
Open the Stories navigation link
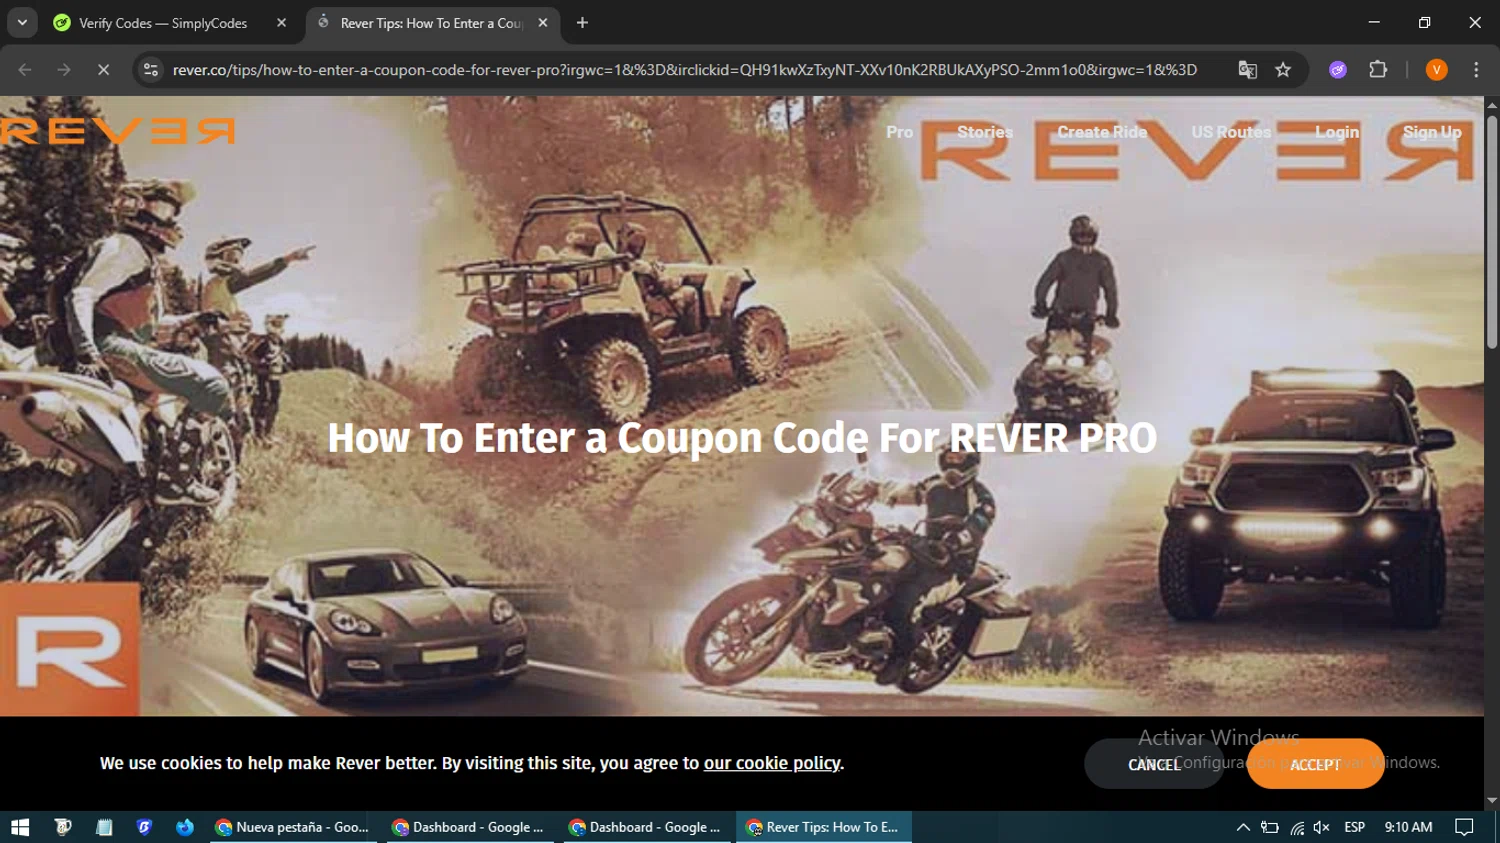[985, 132]
